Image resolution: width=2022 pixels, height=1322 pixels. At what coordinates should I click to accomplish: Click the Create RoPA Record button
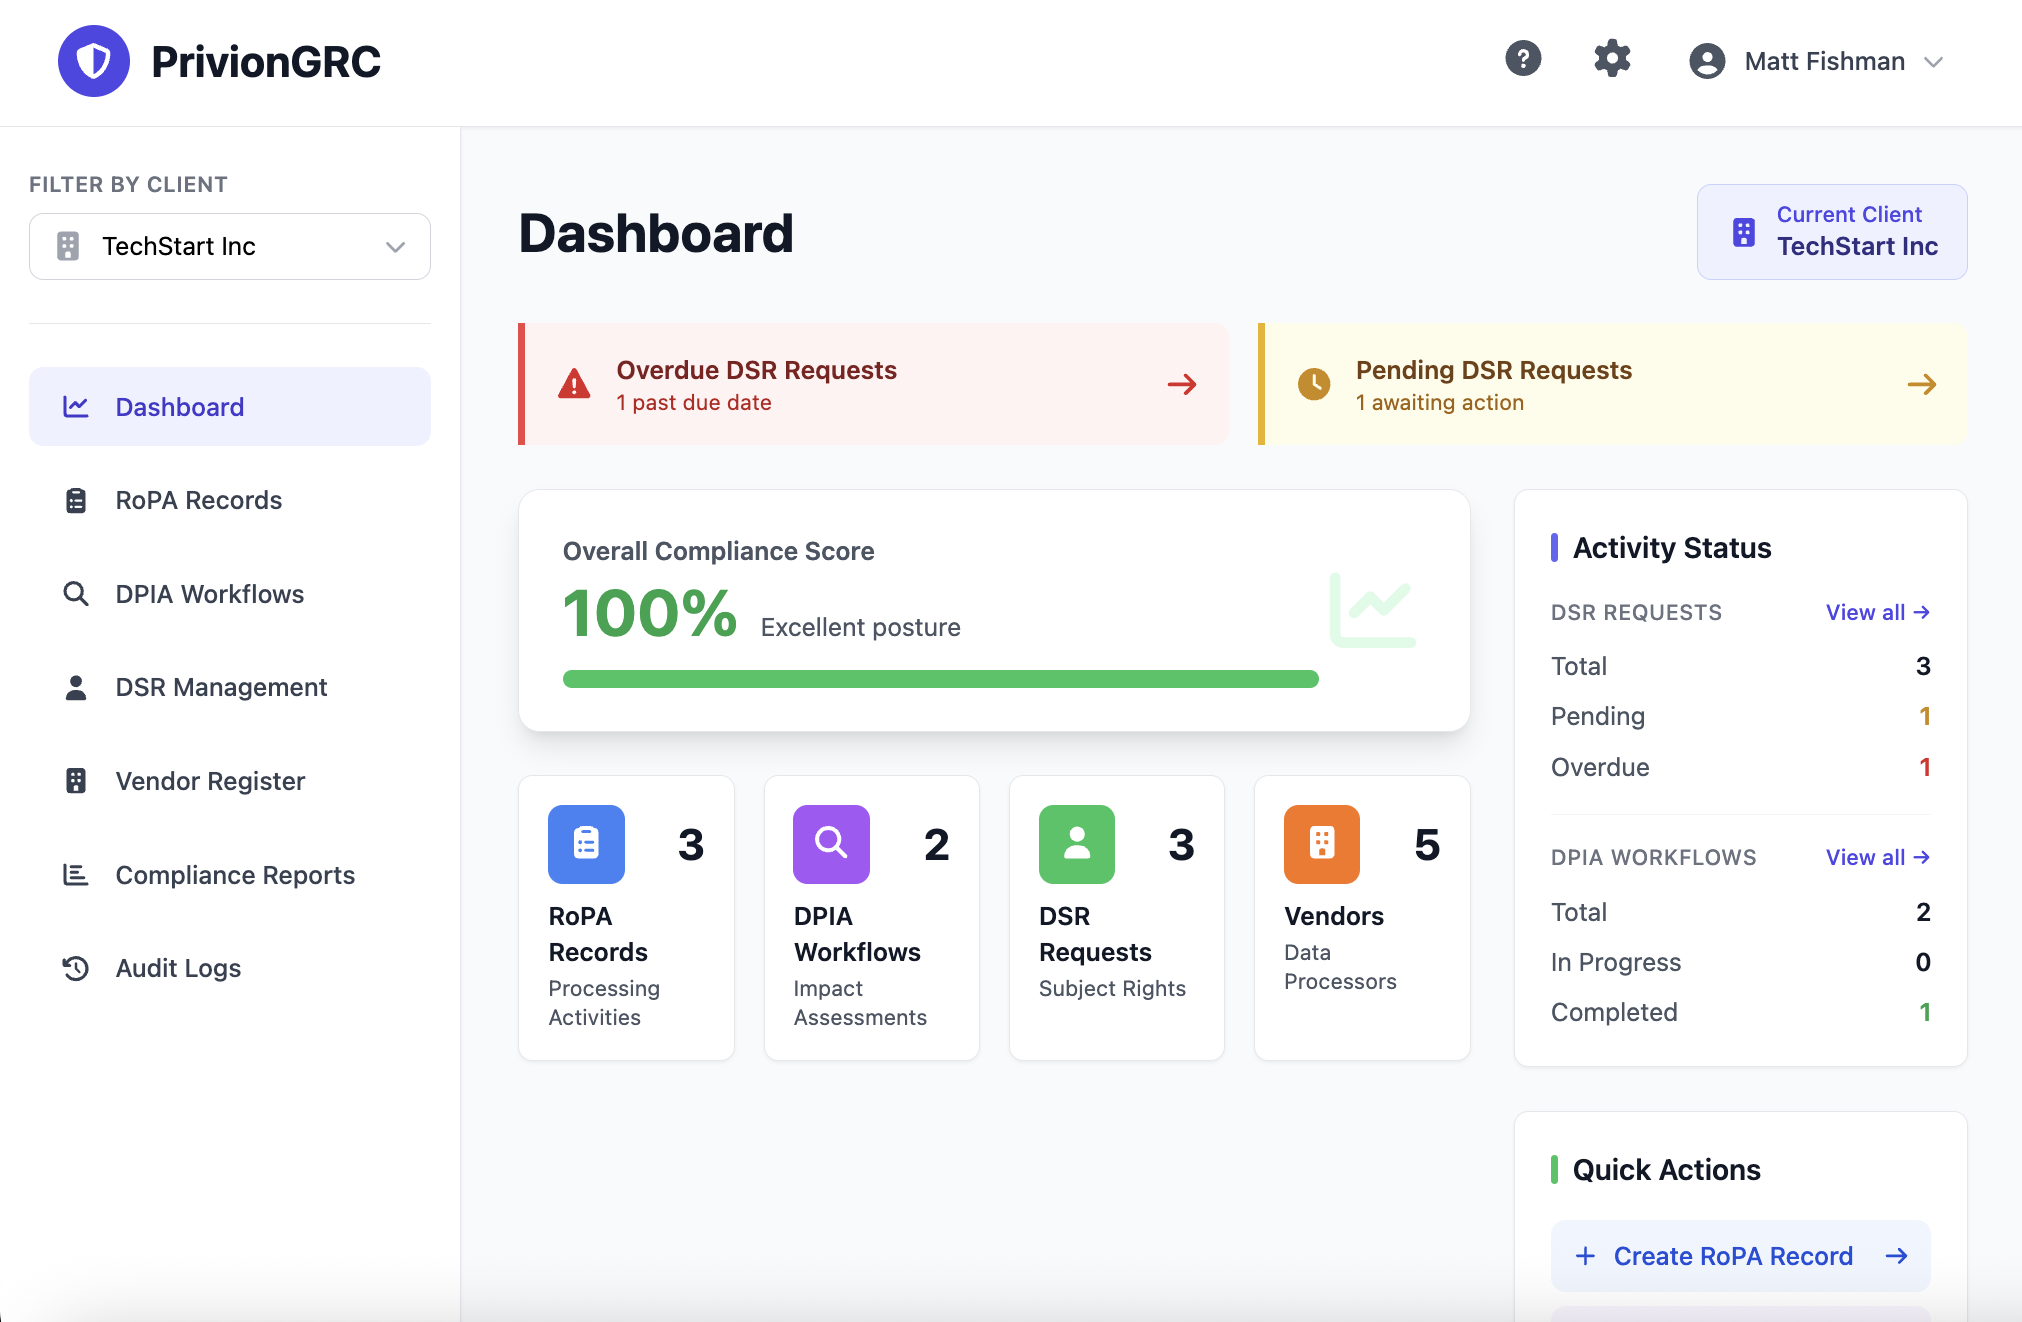point(1740,1256)
